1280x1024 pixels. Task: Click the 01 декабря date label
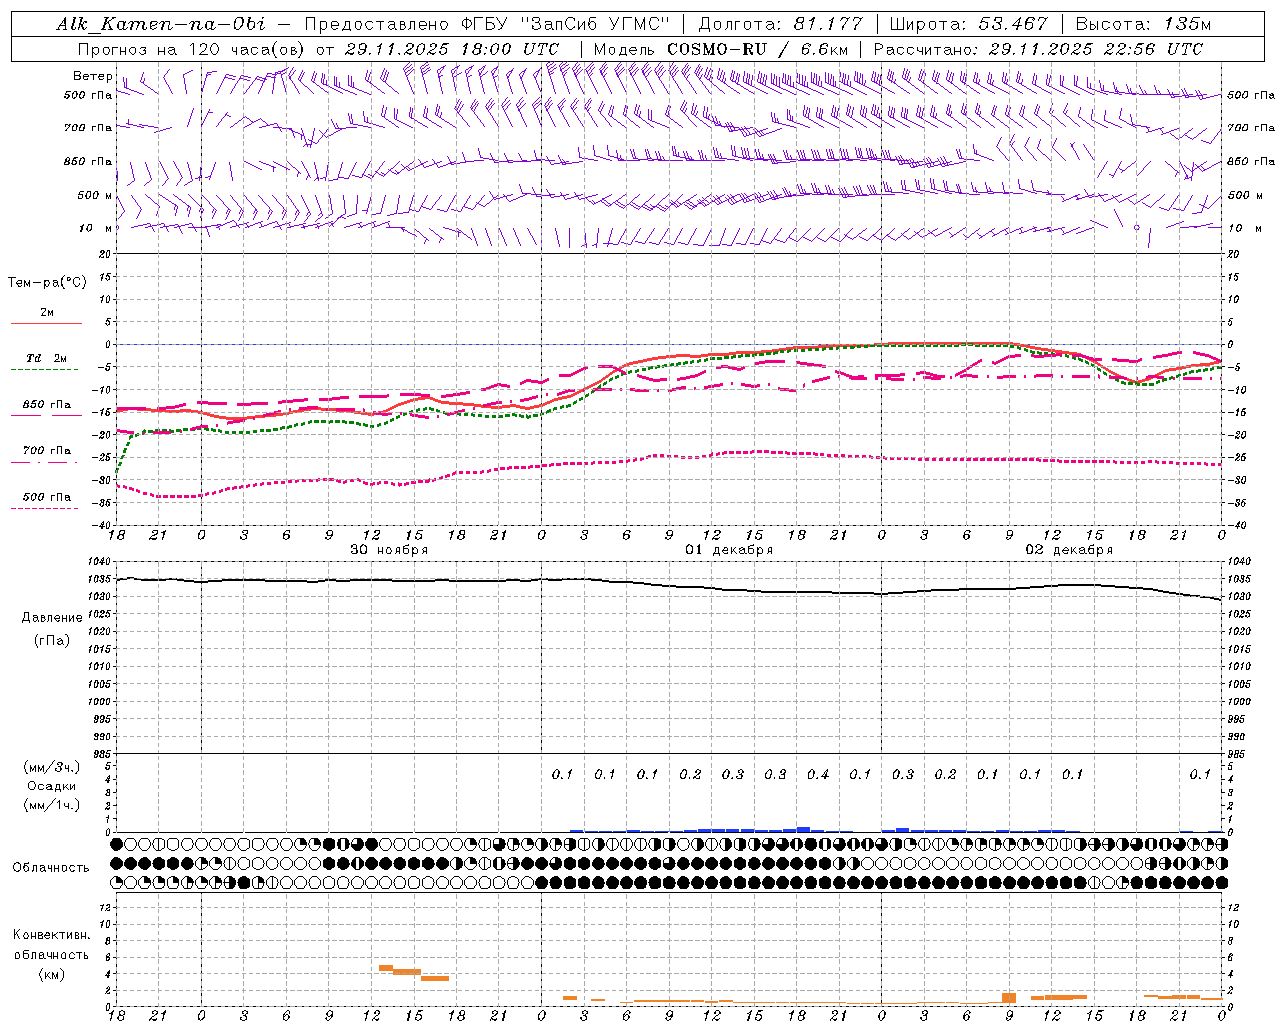pyautogui.click(x=729, y=550)
